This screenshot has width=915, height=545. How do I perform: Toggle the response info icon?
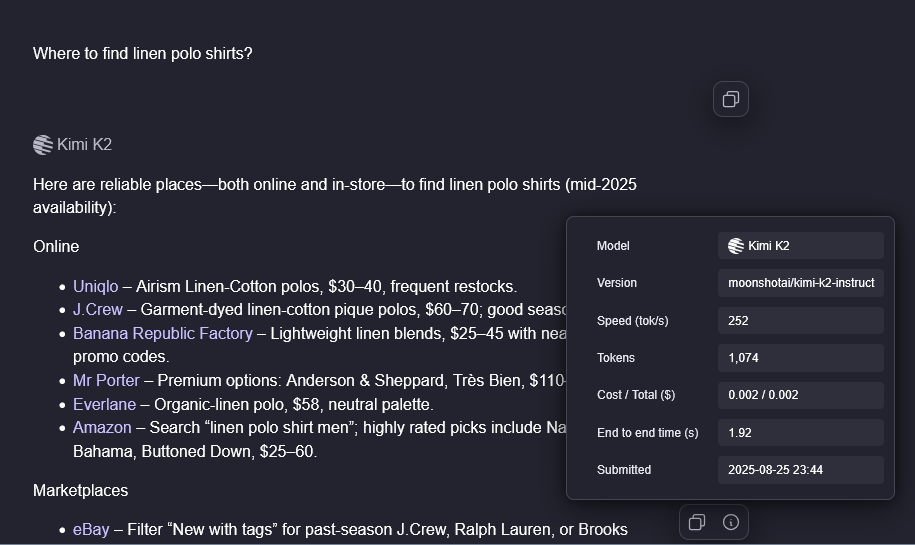pos(731,522)
